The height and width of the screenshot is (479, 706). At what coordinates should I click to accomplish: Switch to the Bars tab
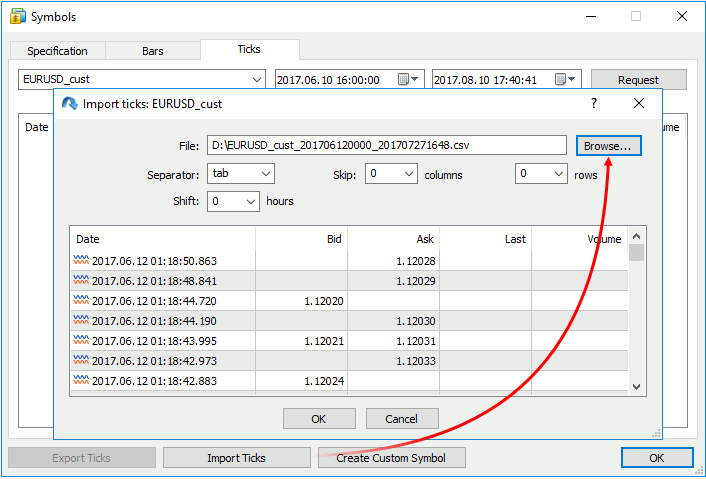pyautogui.click(x=153, y=51)
